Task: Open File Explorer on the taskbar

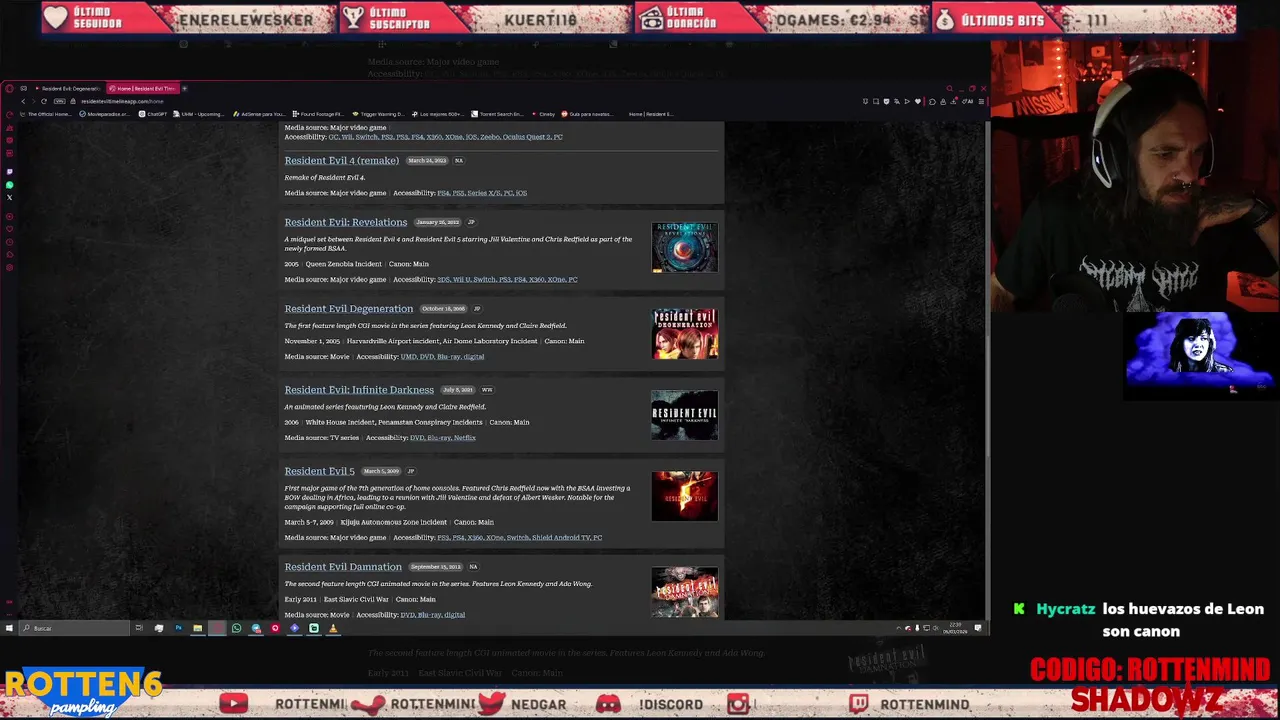Action: click(198, 628)
